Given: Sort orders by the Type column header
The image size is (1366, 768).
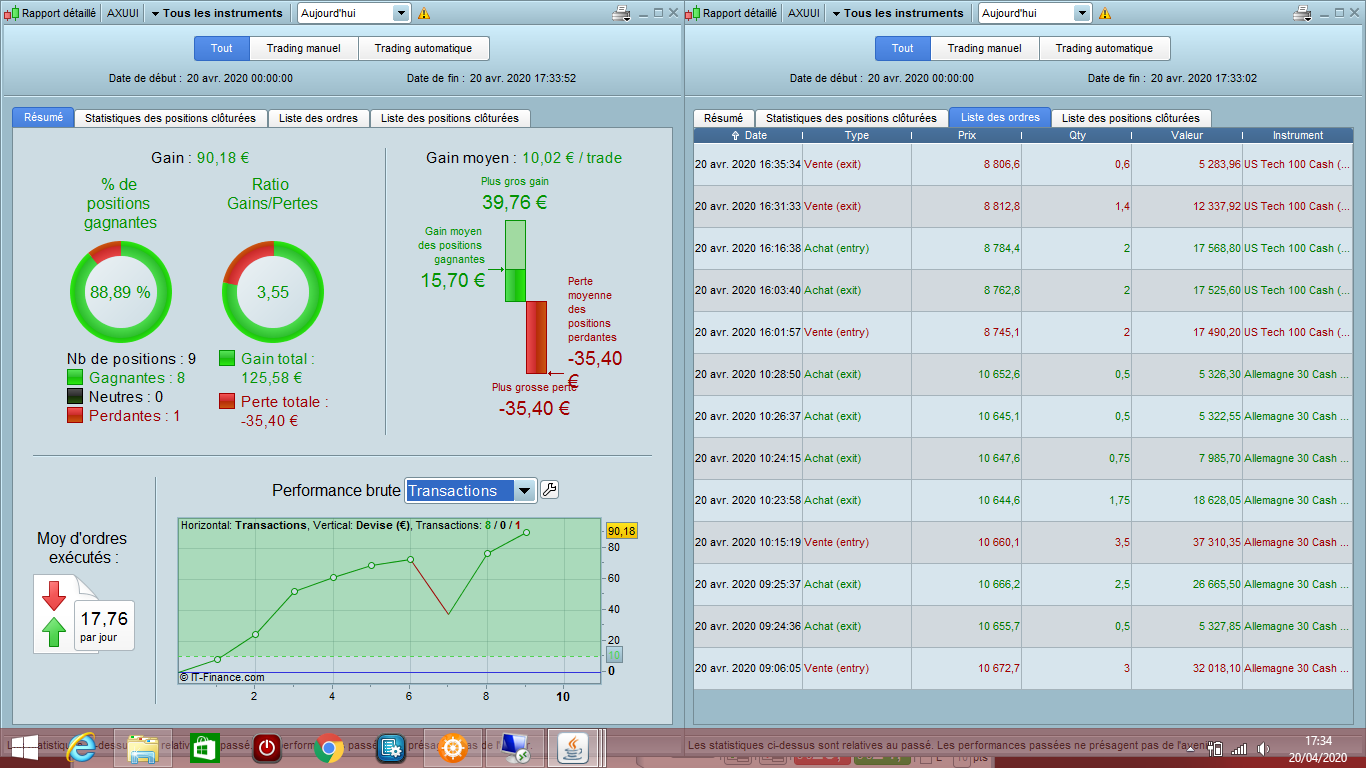Looking at the screenshot, I should 857,136.
